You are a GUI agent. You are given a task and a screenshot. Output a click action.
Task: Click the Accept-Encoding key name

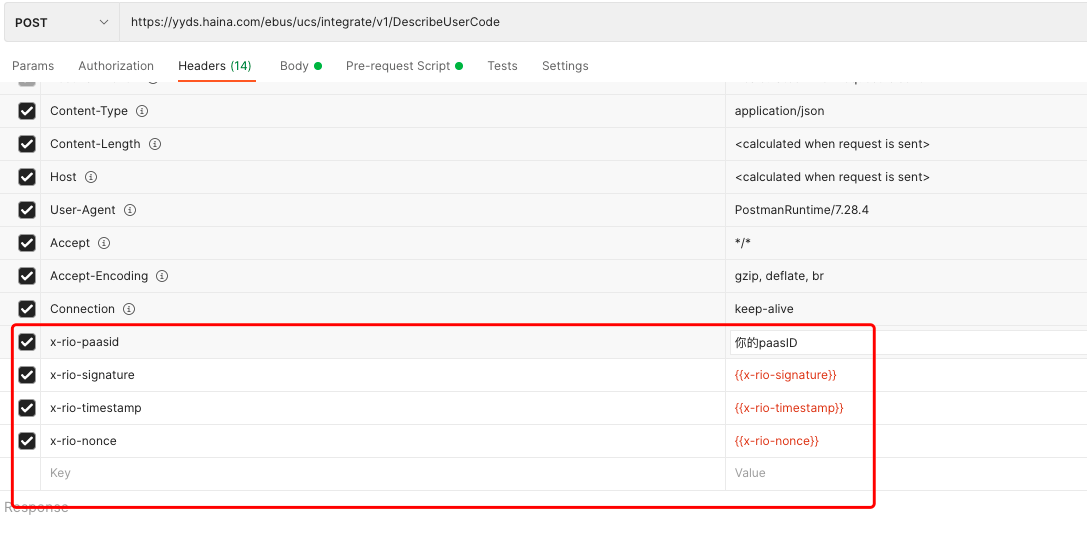point(99,276)
